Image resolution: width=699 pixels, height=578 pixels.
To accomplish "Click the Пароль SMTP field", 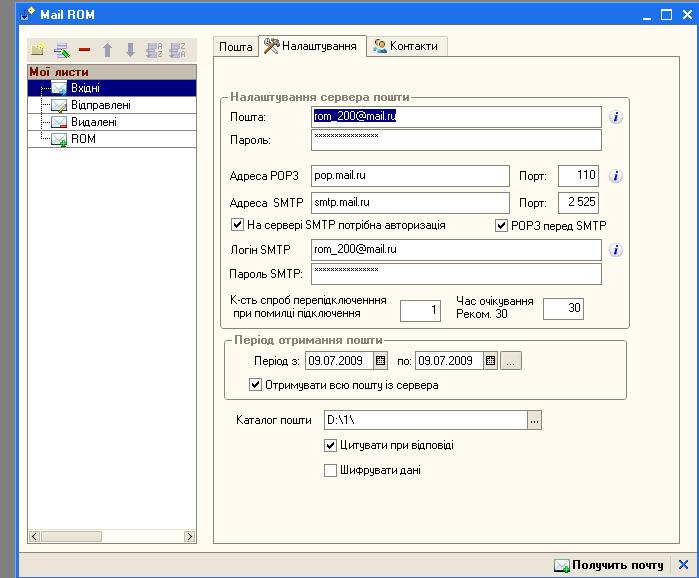I will (456, 274).
